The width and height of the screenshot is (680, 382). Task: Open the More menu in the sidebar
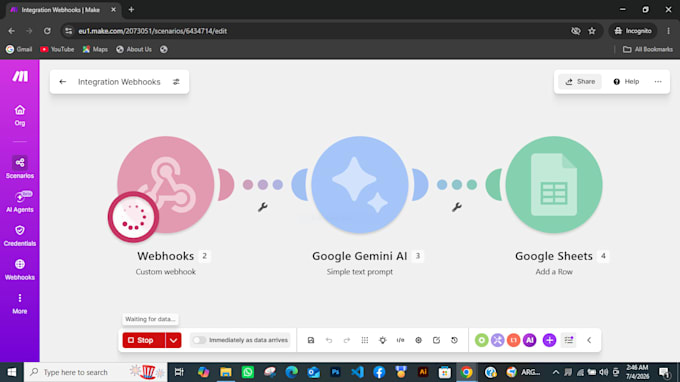20,304
